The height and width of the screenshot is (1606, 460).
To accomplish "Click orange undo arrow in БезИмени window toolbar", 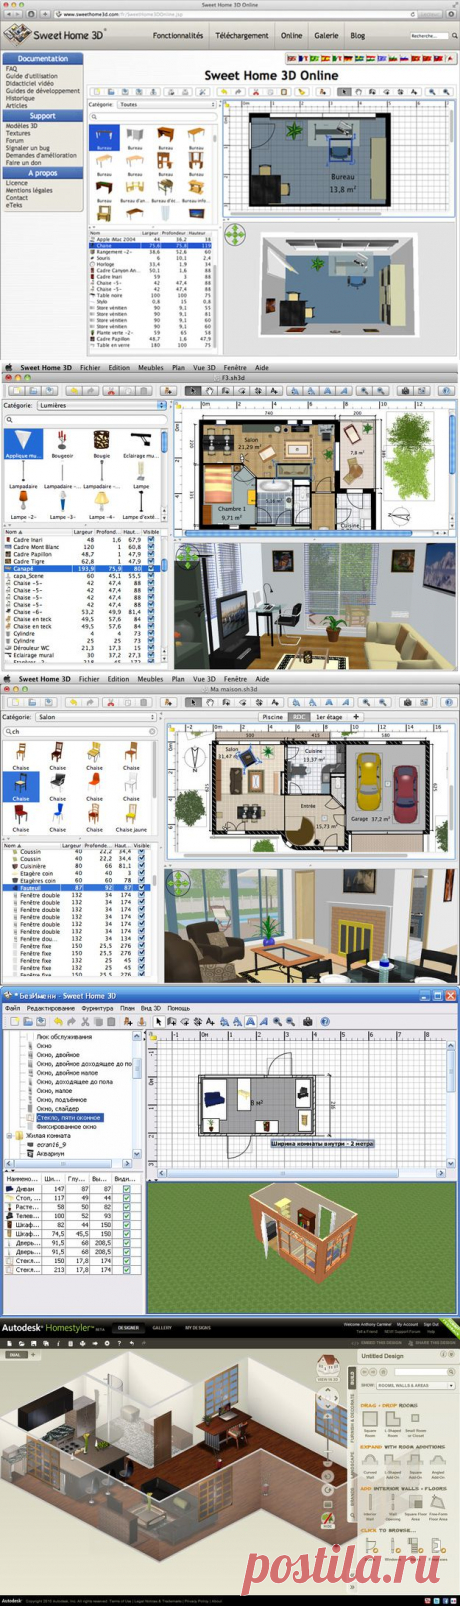I will coord(59,1021).
